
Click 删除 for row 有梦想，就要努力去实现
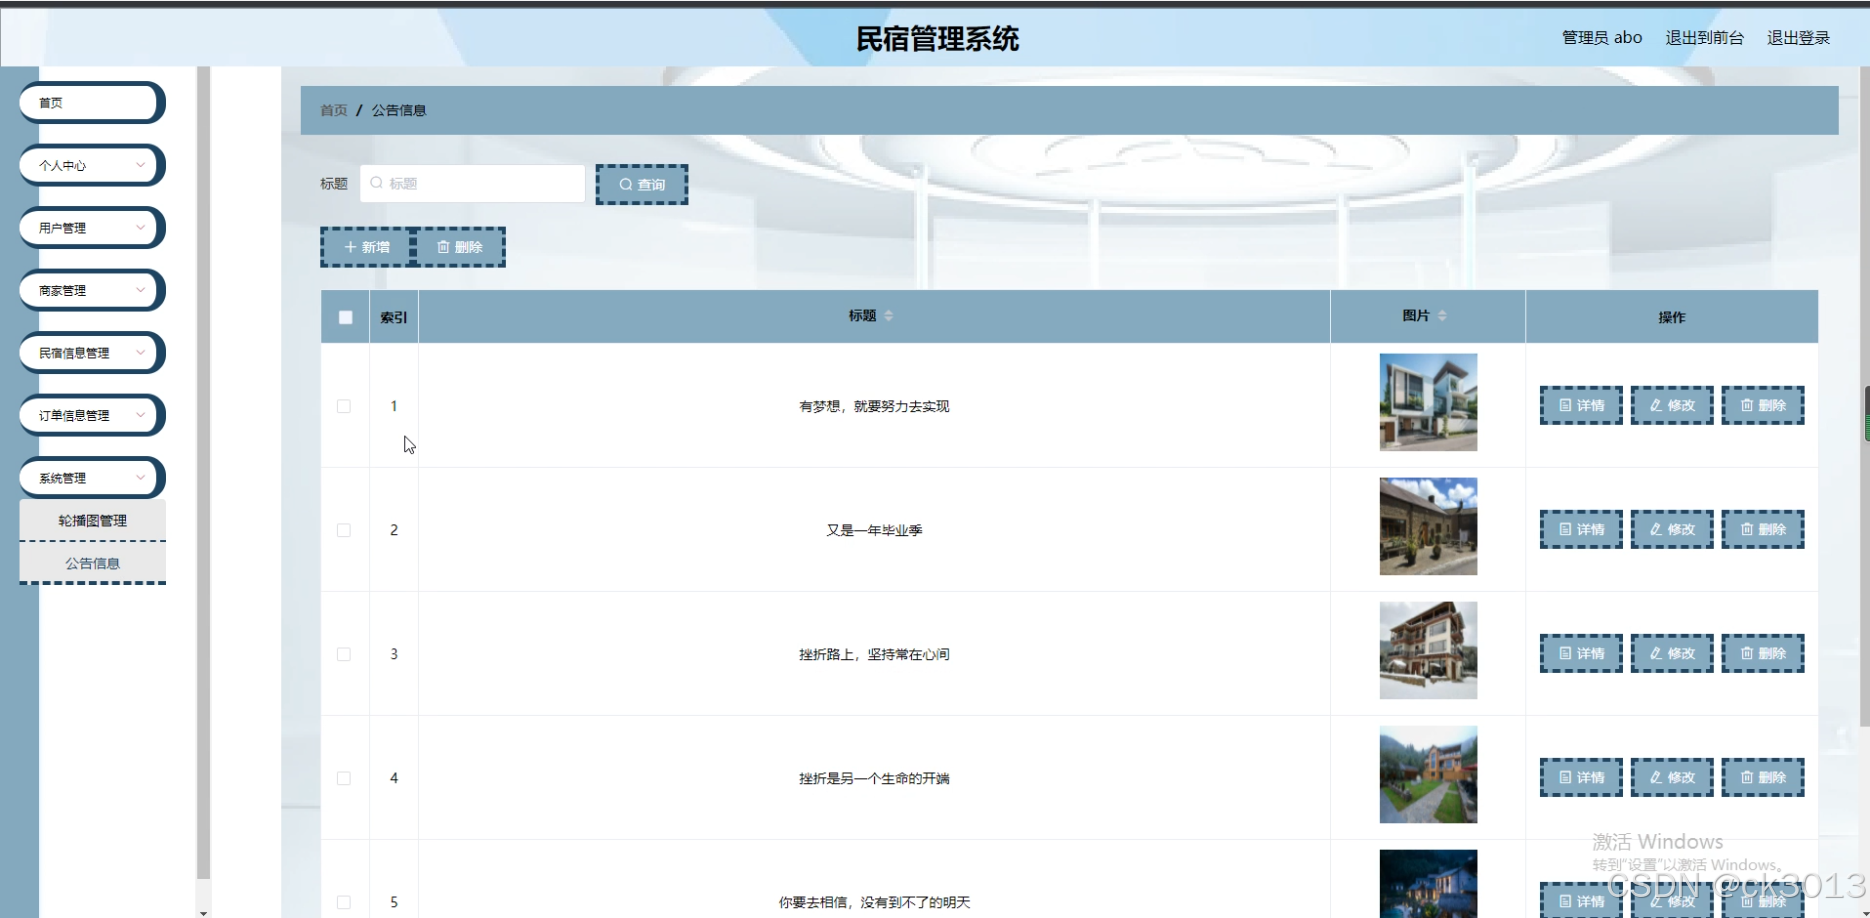pyautogui.click(x=1763, y=405)
